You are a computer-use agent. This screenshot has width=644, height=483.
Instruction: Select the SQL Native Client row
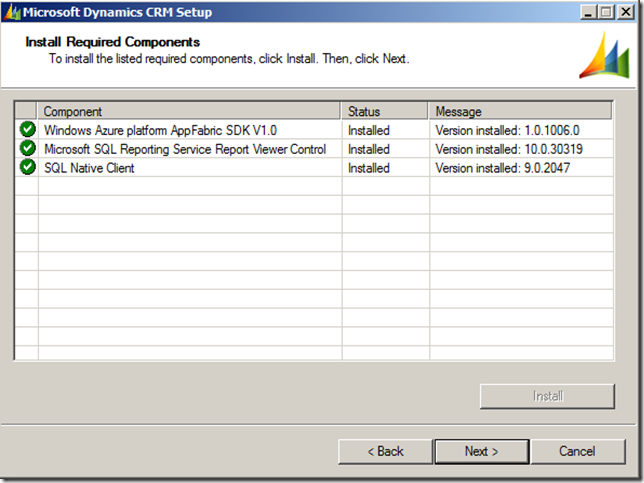89,168
